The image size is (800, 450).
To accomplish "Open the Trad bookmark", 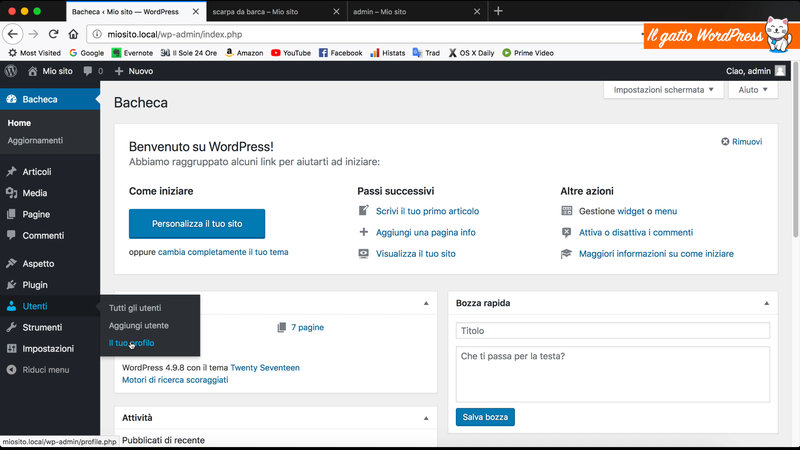I will tap(426, 53).
